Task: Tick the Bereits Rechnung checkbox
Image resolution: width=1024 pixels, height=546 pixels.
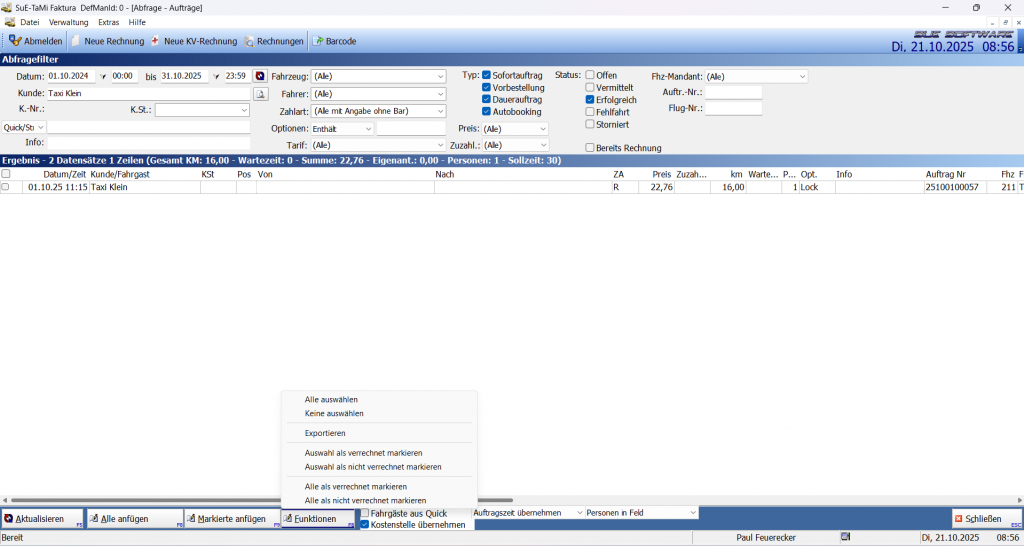Action: click(590, 148)
